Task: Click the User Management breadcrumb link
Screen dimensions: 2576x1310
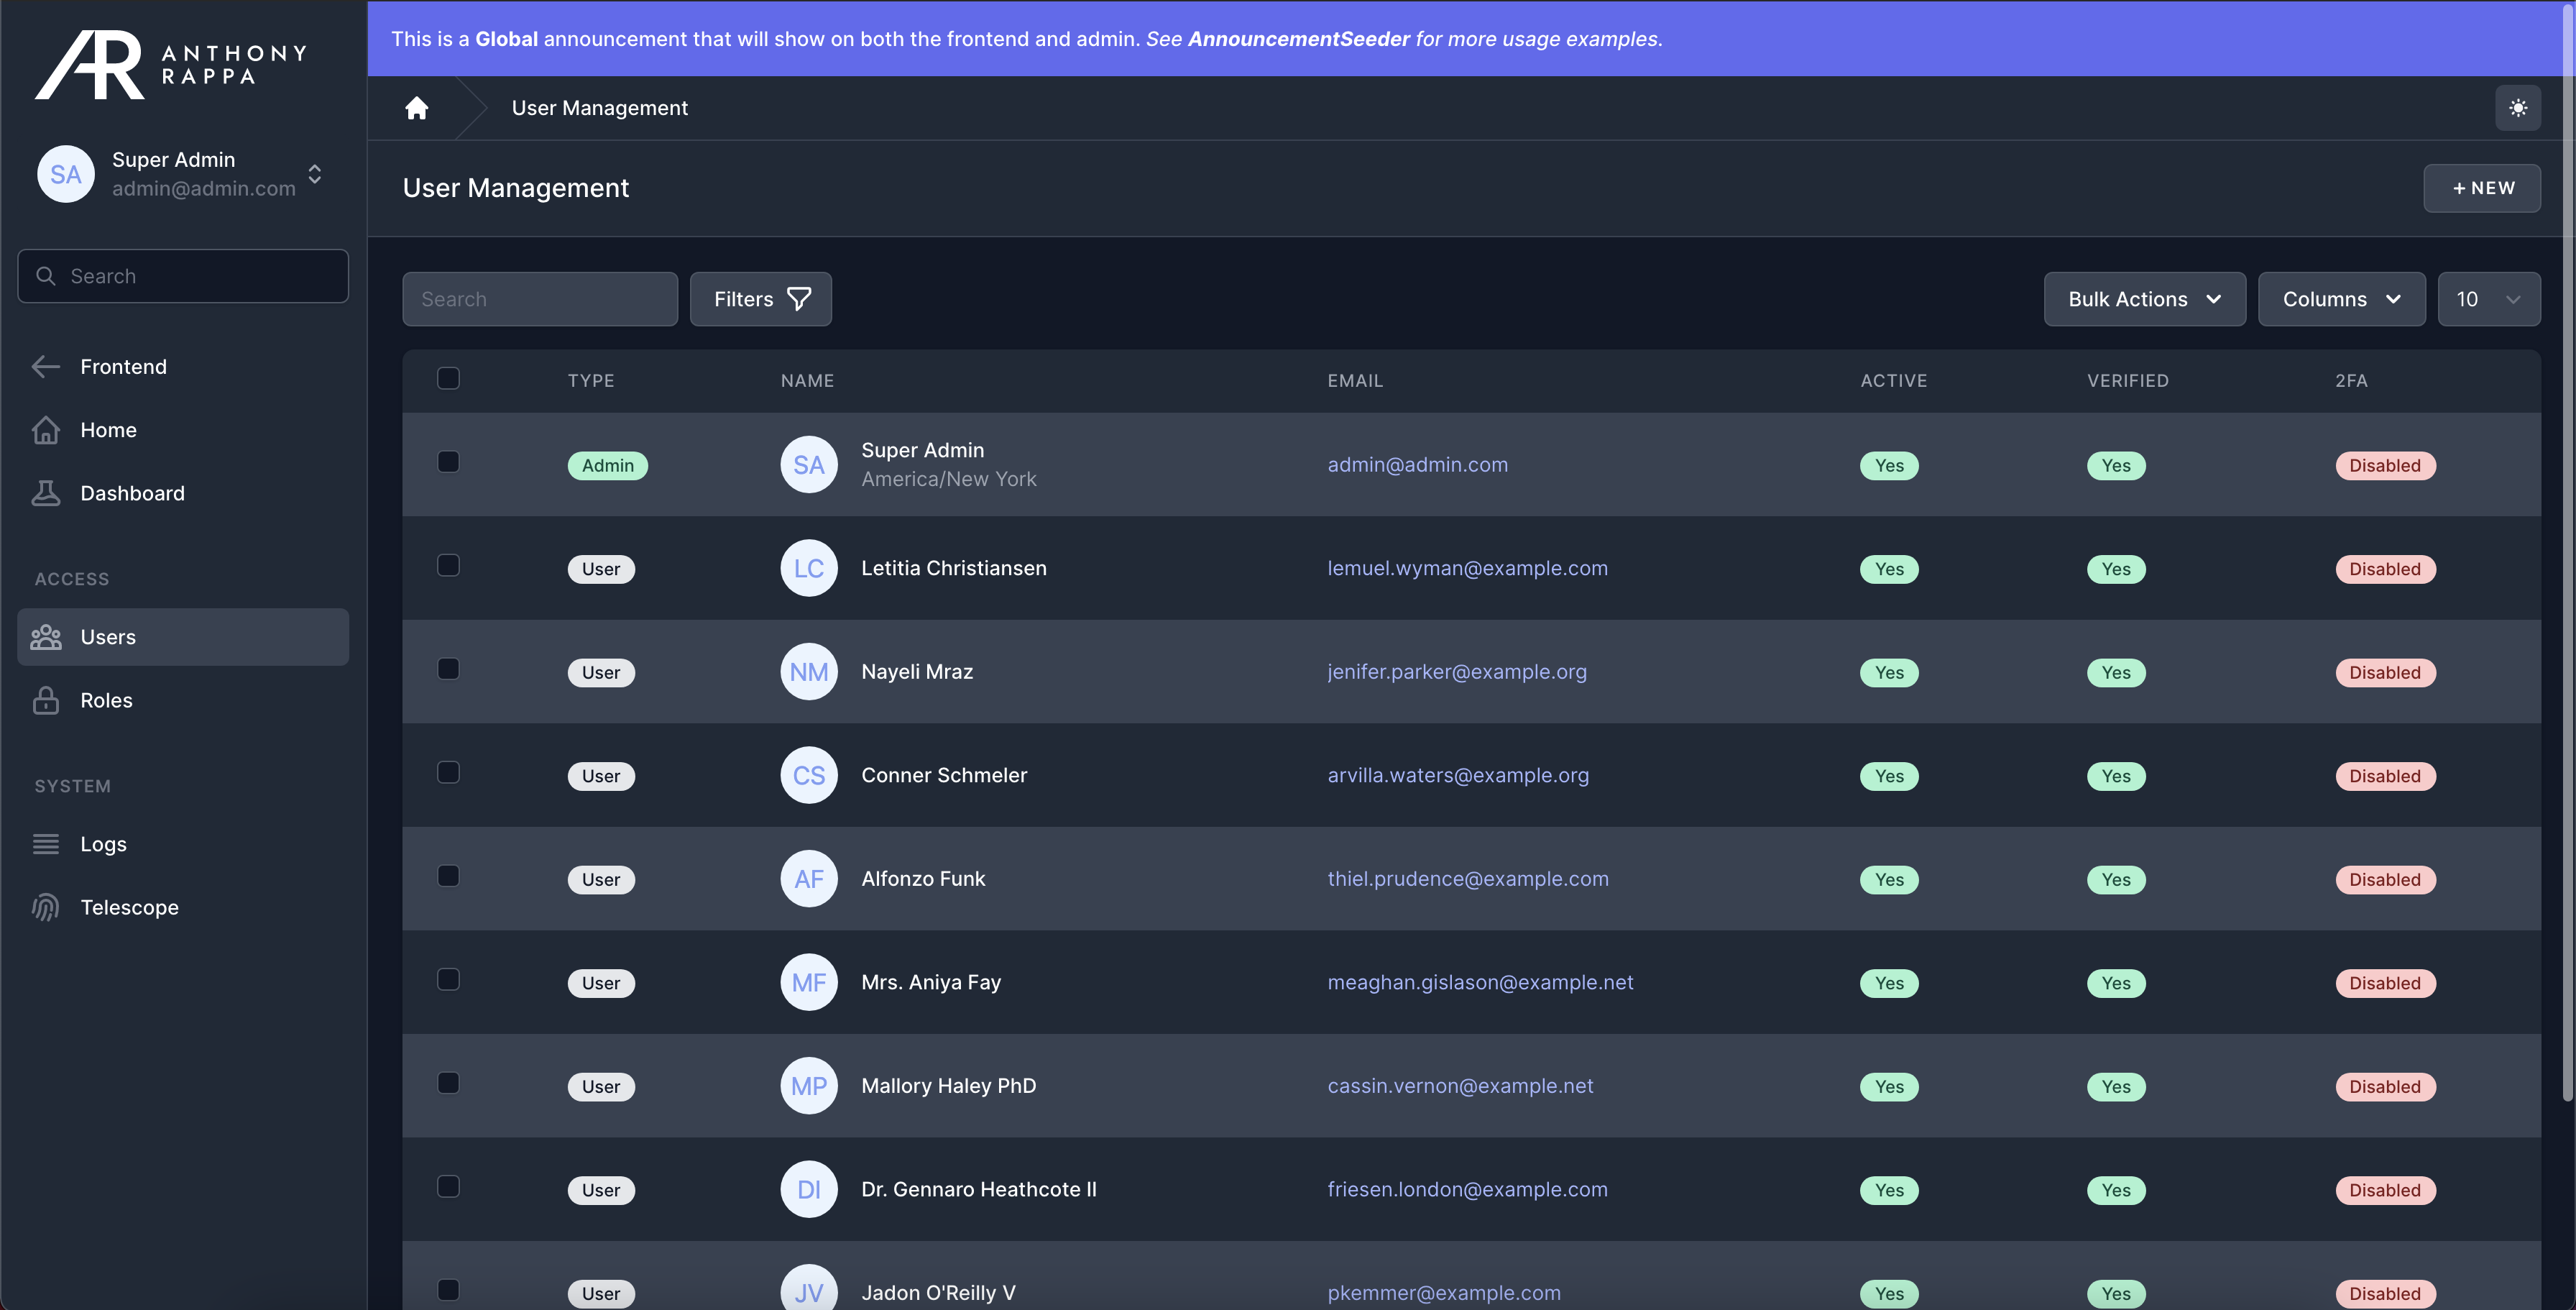Action: (x=599, y=105)
